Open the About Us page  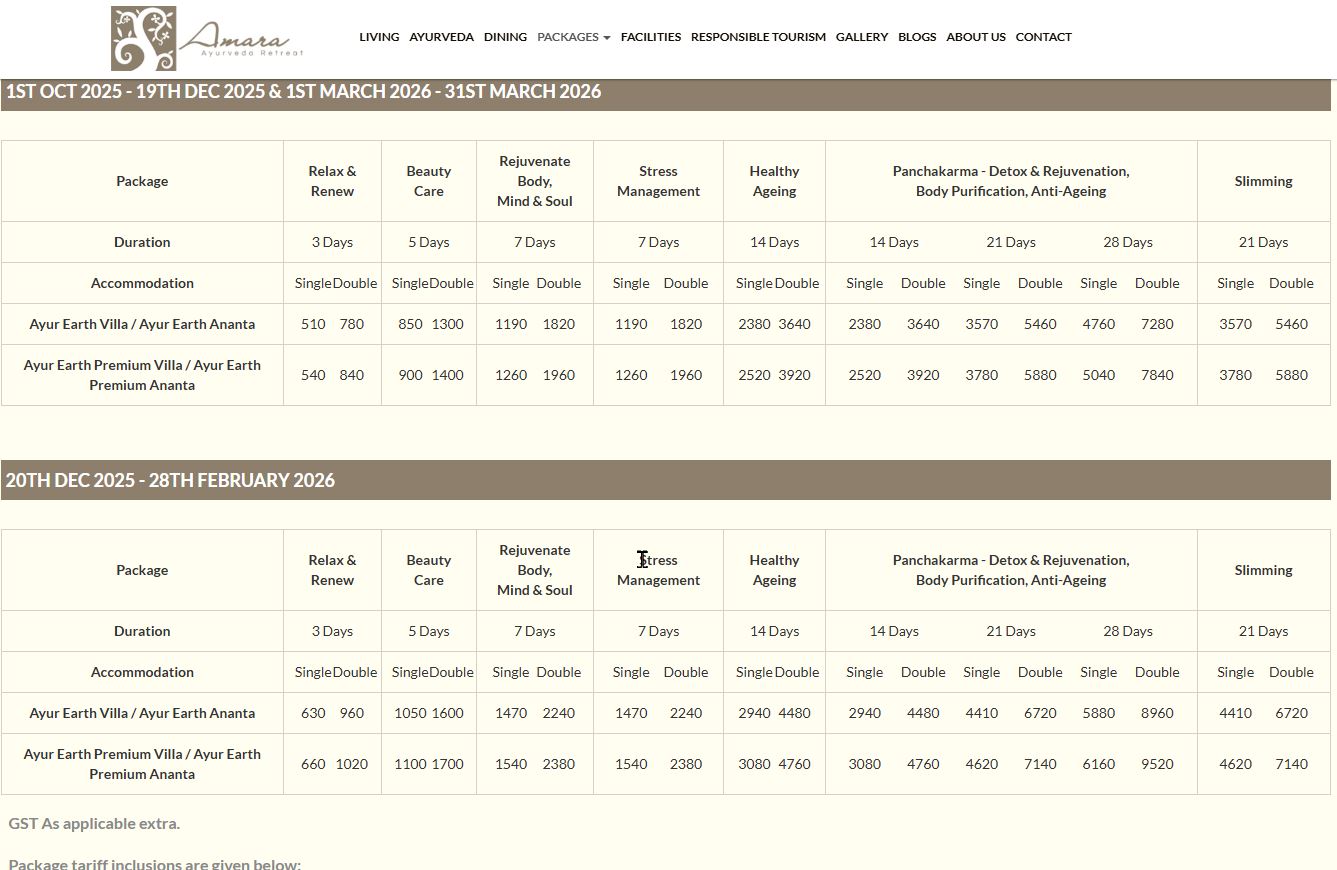[975, 37]
